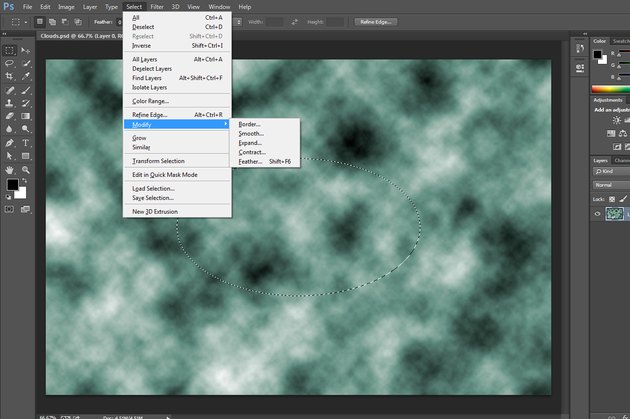Enable Intersect with selection mode
630x419 pixels.
[x=78, y=22]
